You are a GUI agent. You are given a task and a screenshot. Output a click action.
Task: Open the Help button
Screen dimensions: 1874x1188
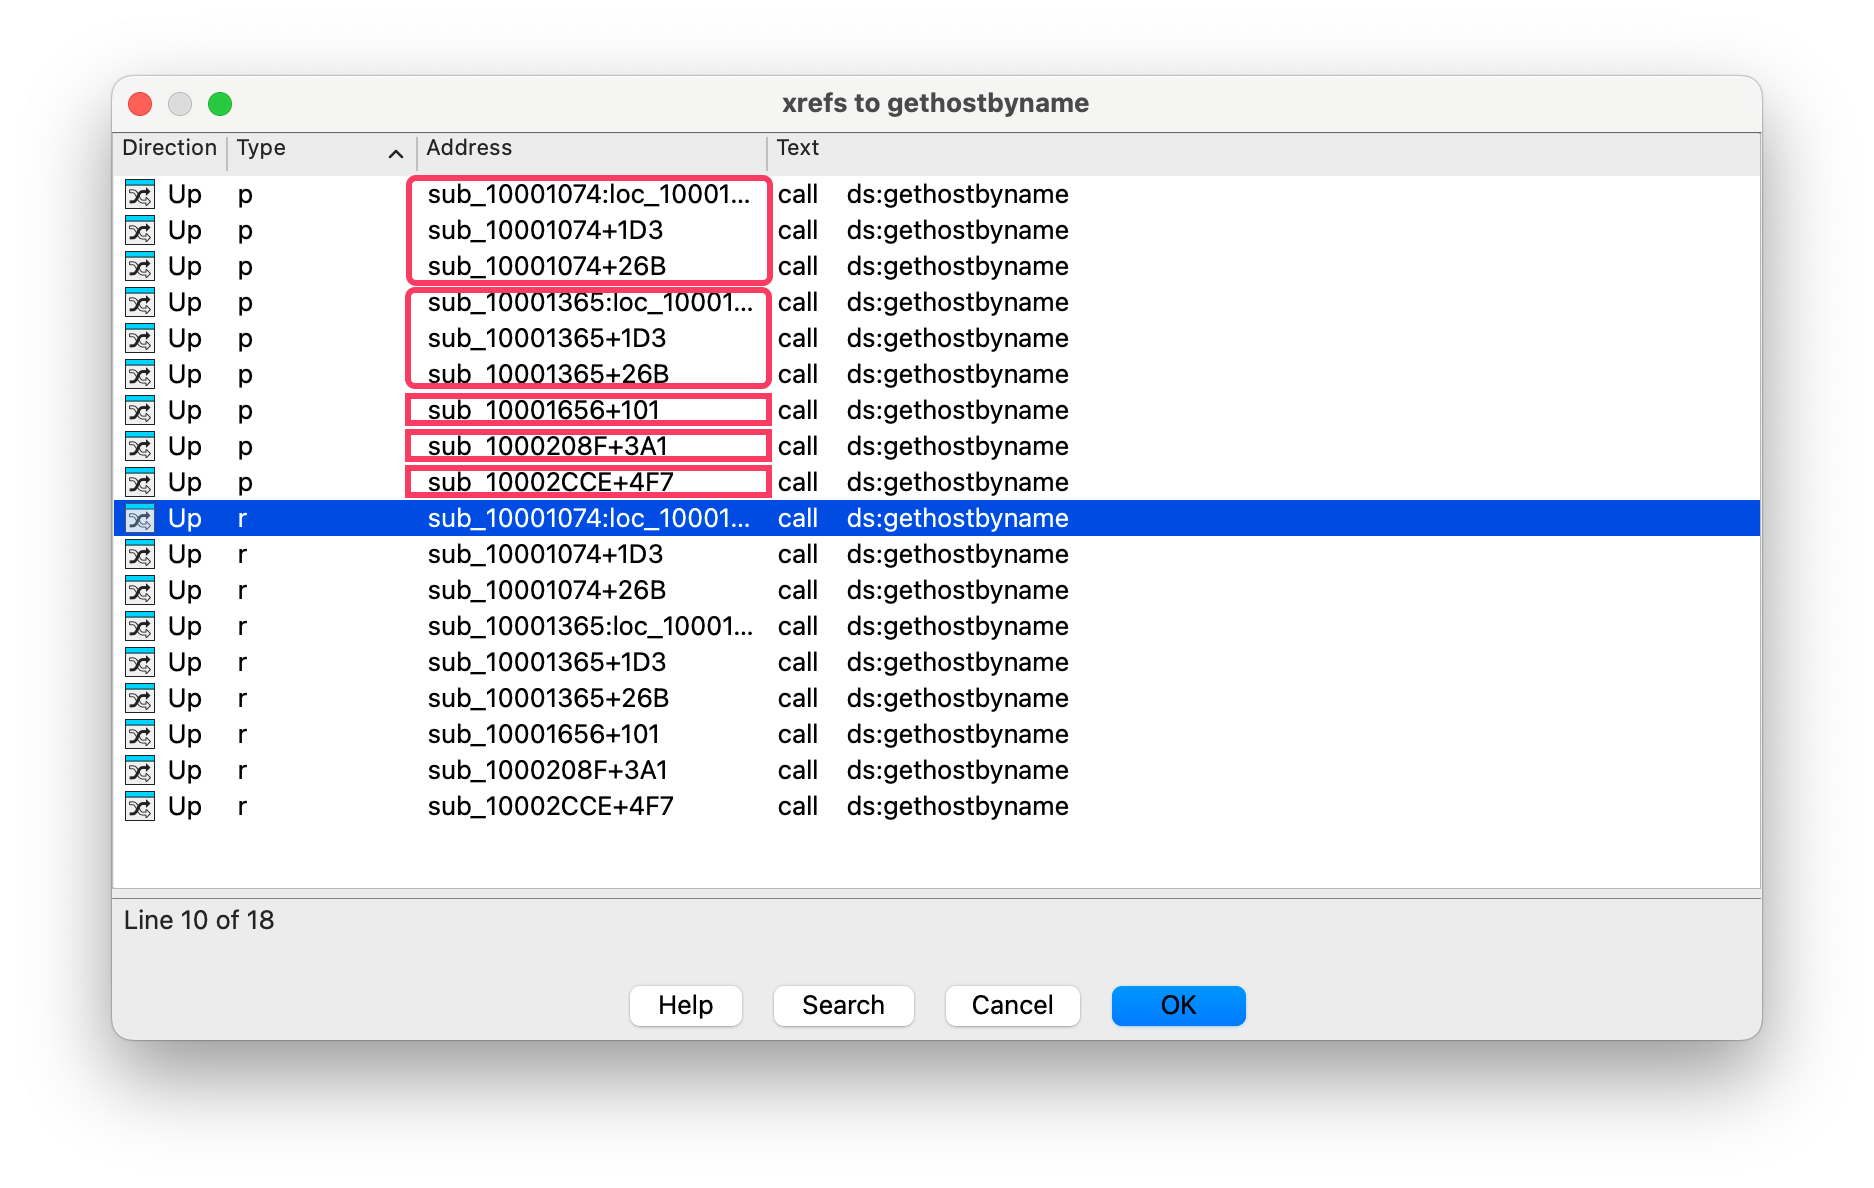click(686, 1005)
